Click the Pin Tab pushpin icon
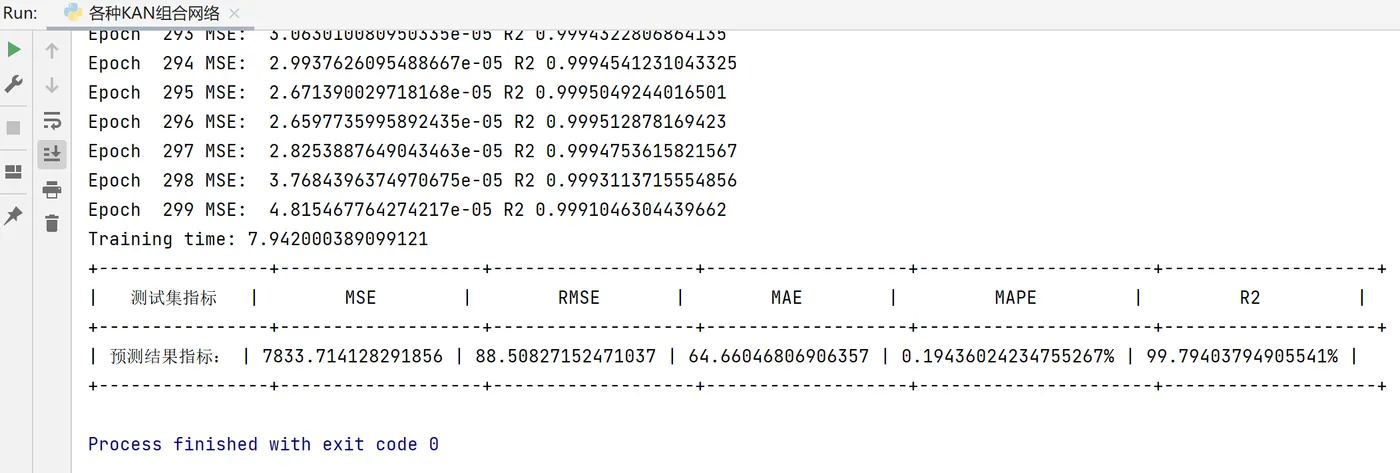The width and height of the screenshot is (1400, 473). pos(14,216)
